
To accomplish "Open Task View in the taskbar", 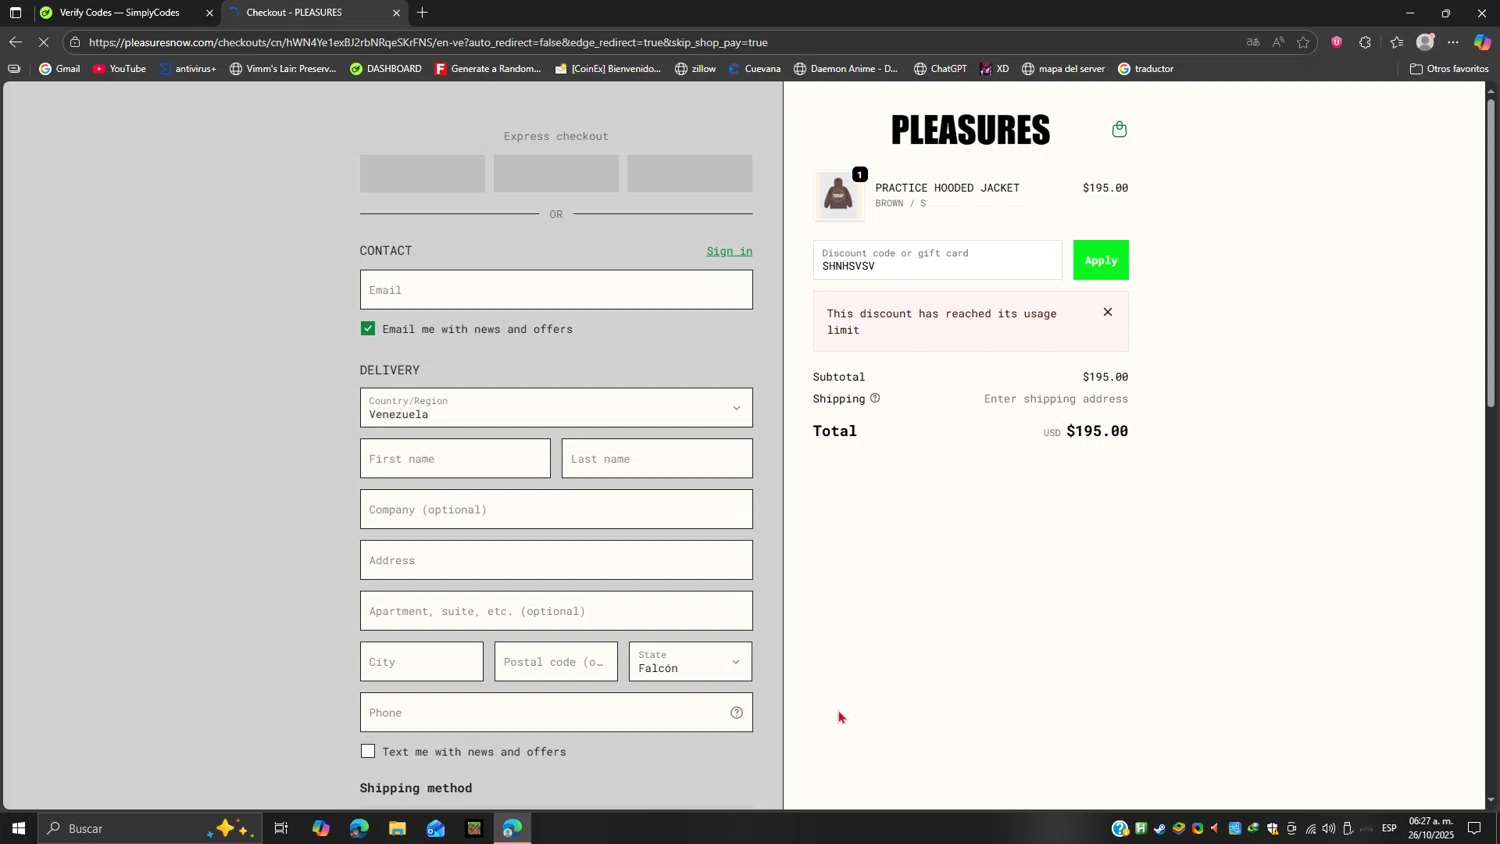I will [x=281, y=828].
